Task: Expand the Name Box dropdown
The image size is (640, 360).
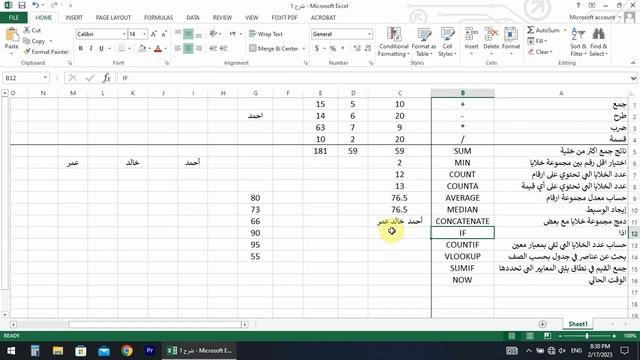Action: (45, 78)
